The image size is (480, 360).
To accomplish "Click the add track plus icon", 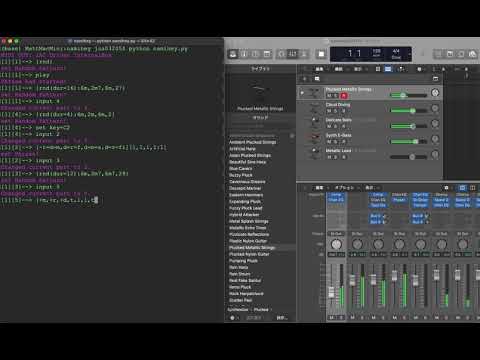I will coord(305,79).
